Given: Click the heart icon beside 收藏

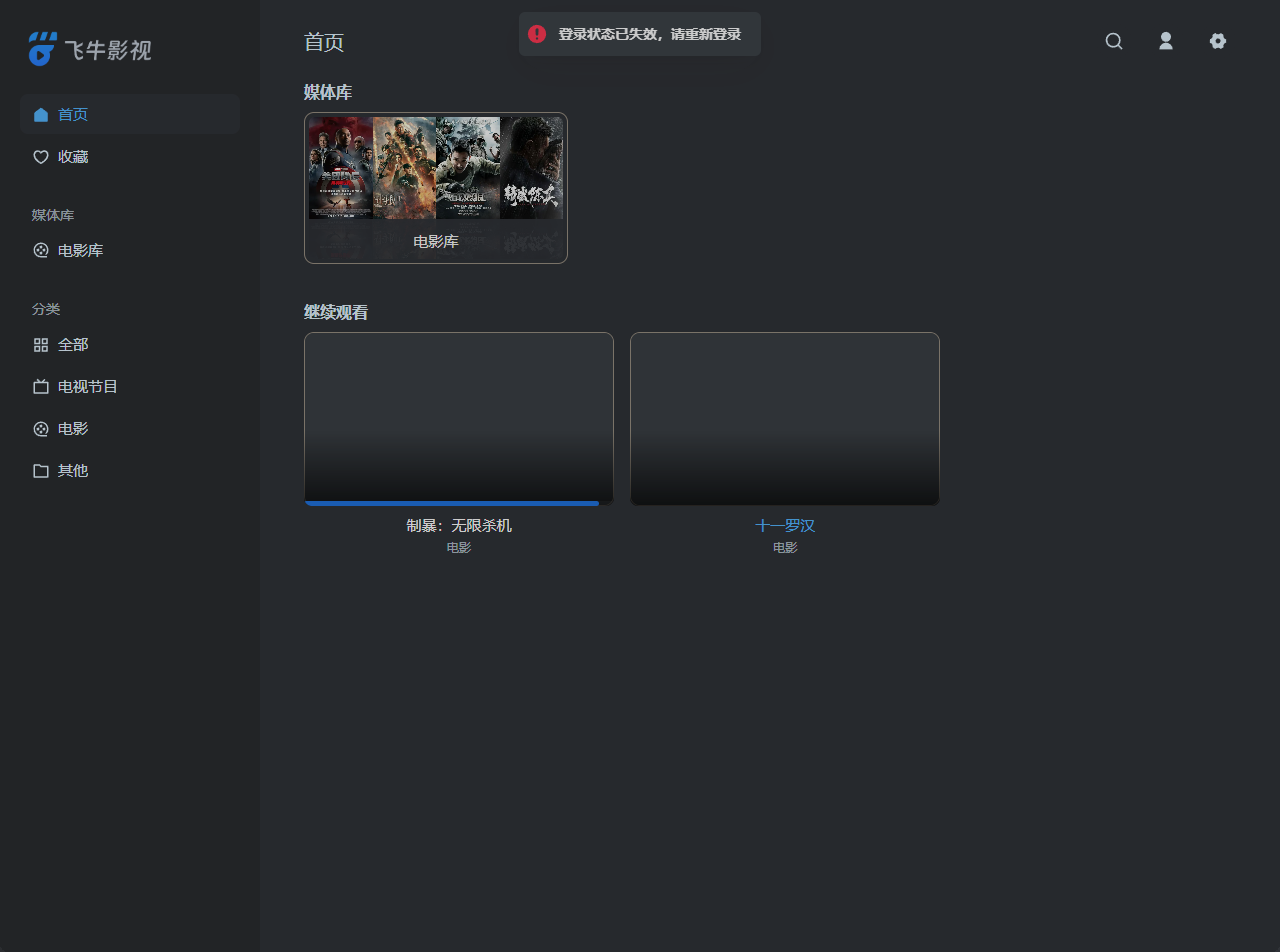Looking at the screenshot, I should click(x=41, y=157).
